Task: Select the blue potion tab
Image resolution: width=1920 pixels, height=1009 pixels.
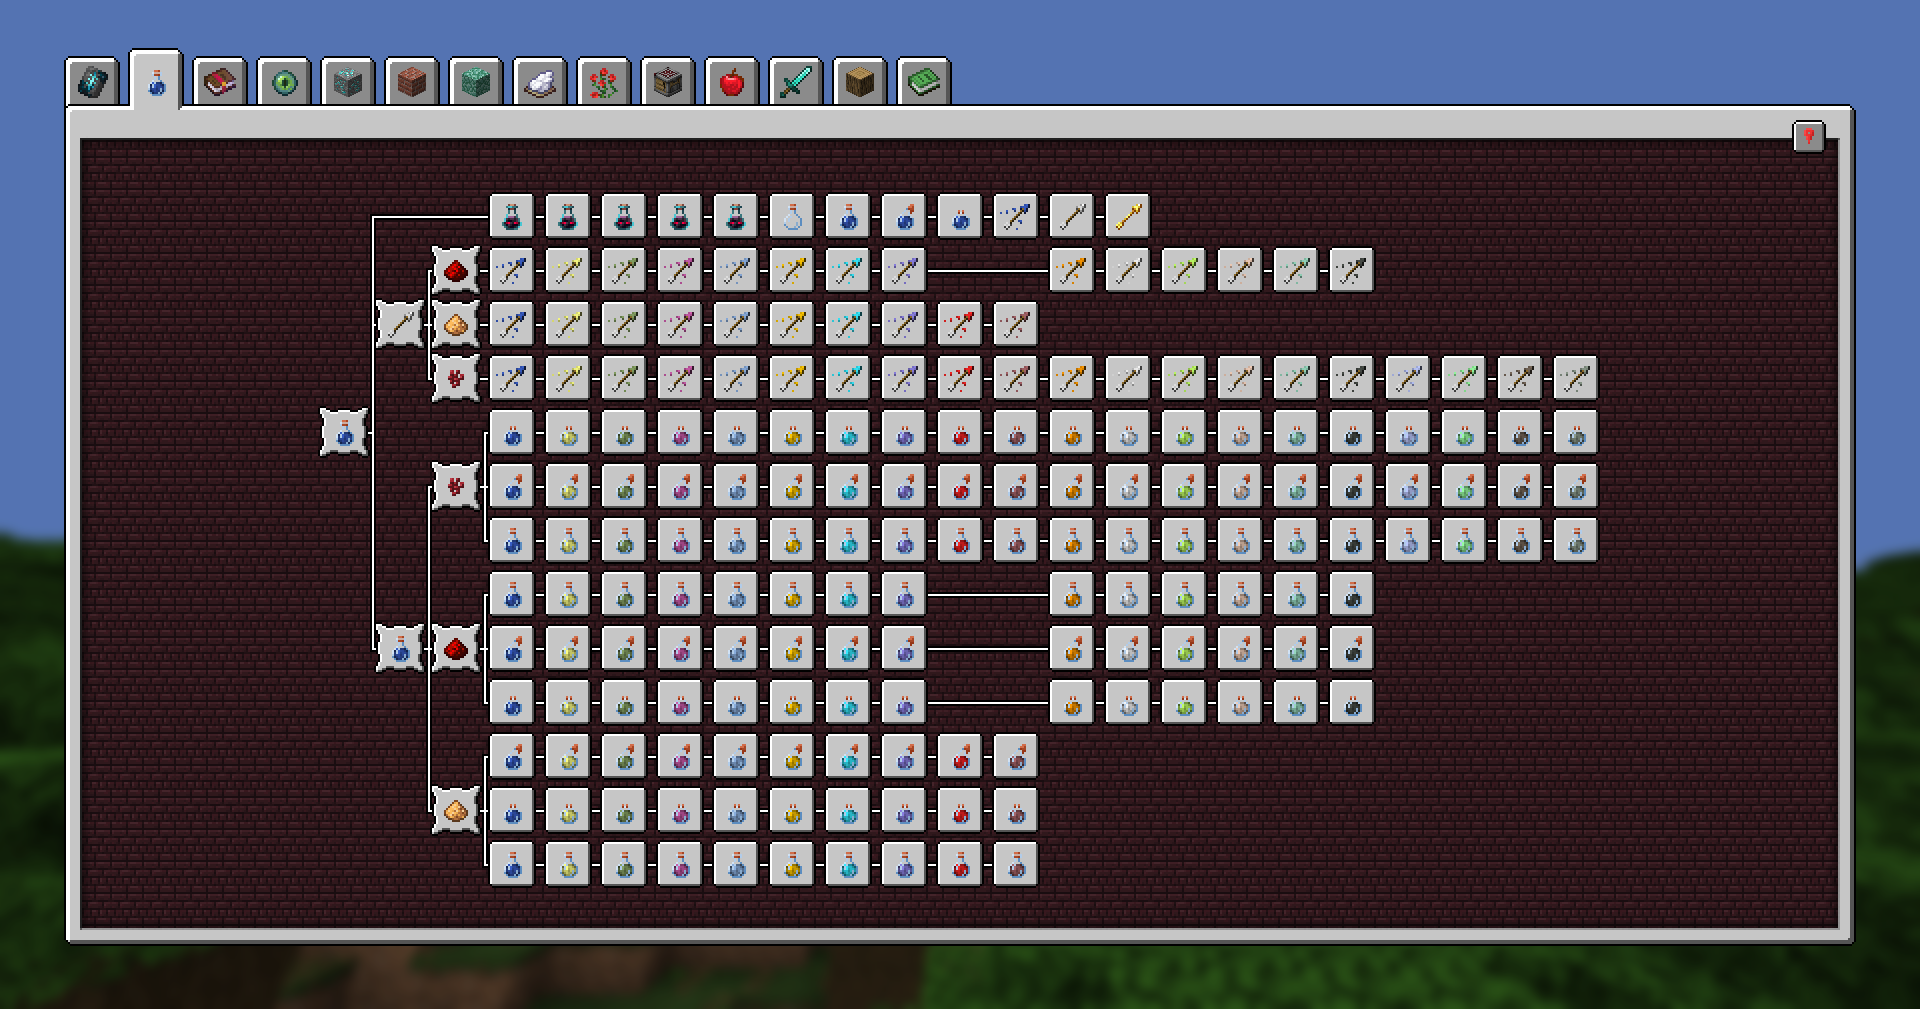Action: click(x=156, y=79)
